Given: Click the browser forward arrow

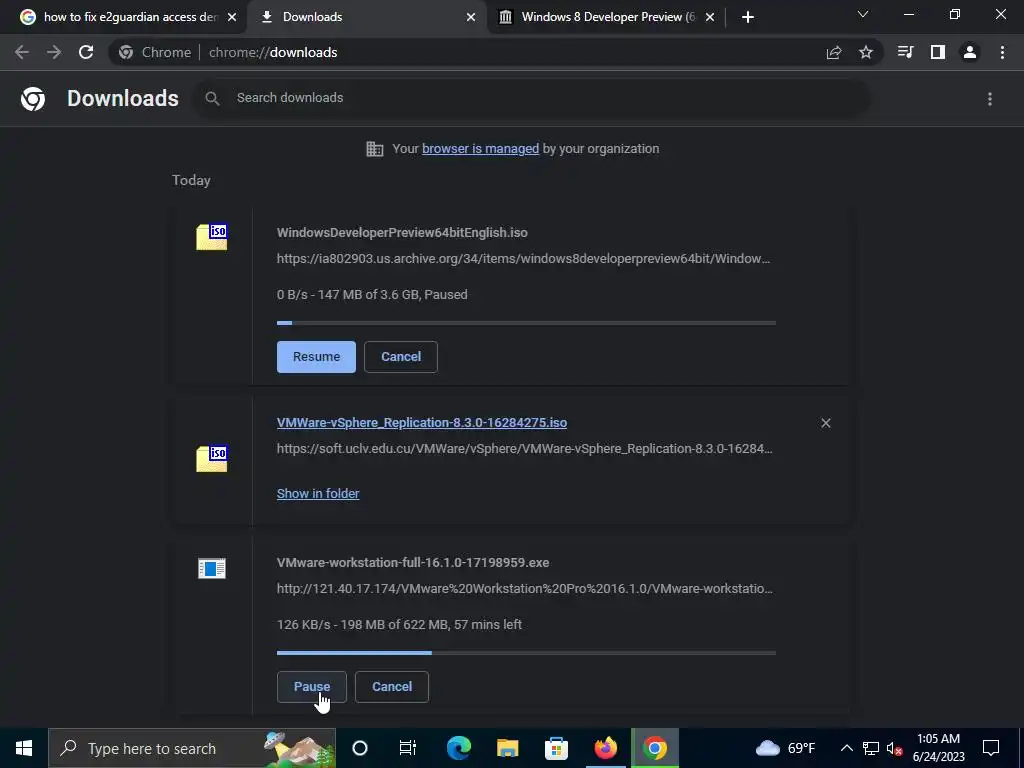Looking at the screenshot, I should tap(54, 52).
